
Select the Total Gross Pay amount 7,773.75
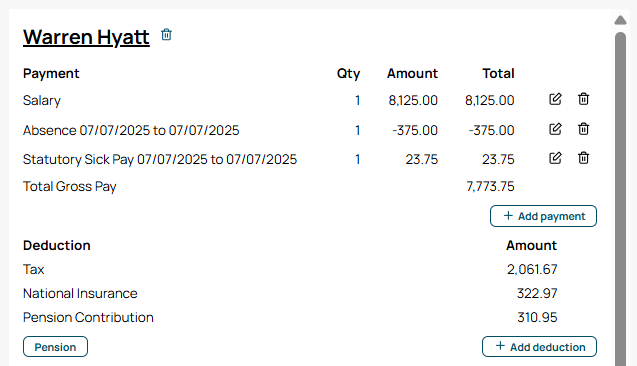tap(490, 186)
